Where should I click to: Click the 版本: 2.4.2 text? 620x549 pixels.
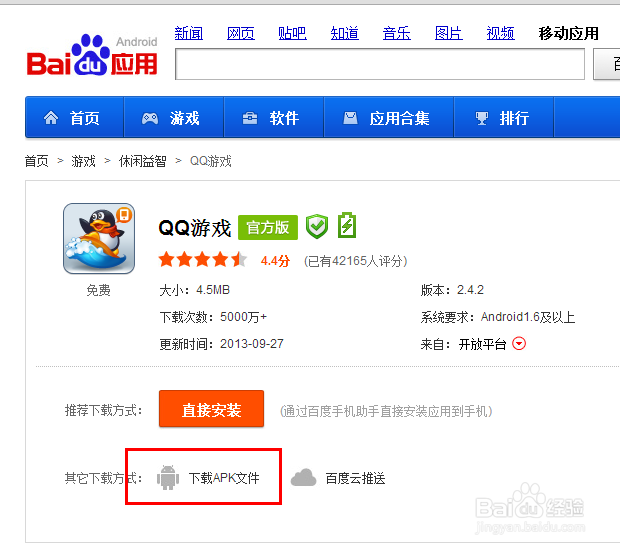coord(452,290)
